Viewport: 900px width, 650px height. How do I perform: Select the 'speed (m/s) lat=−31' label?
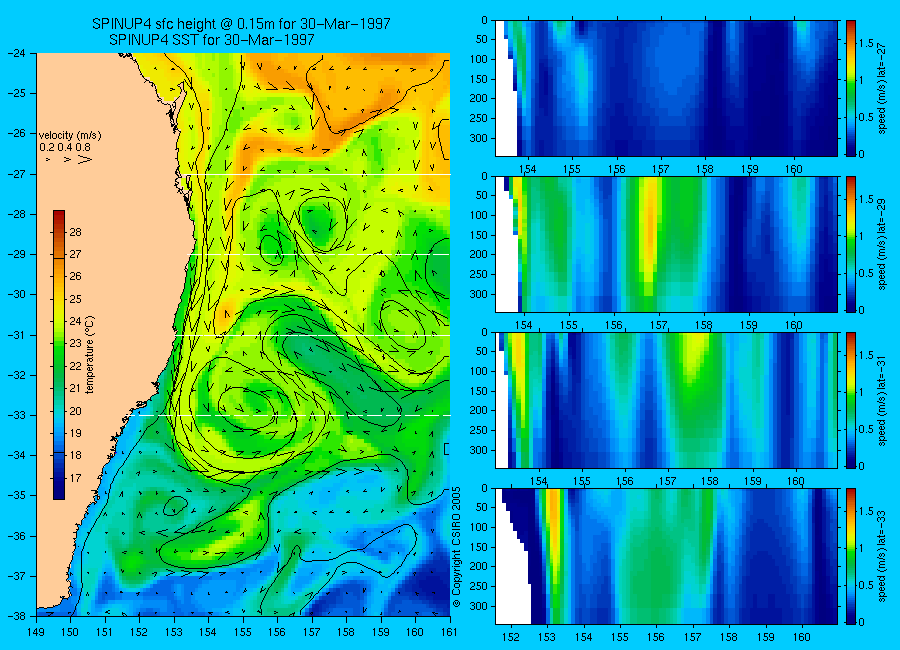click(x=882, y=400)
